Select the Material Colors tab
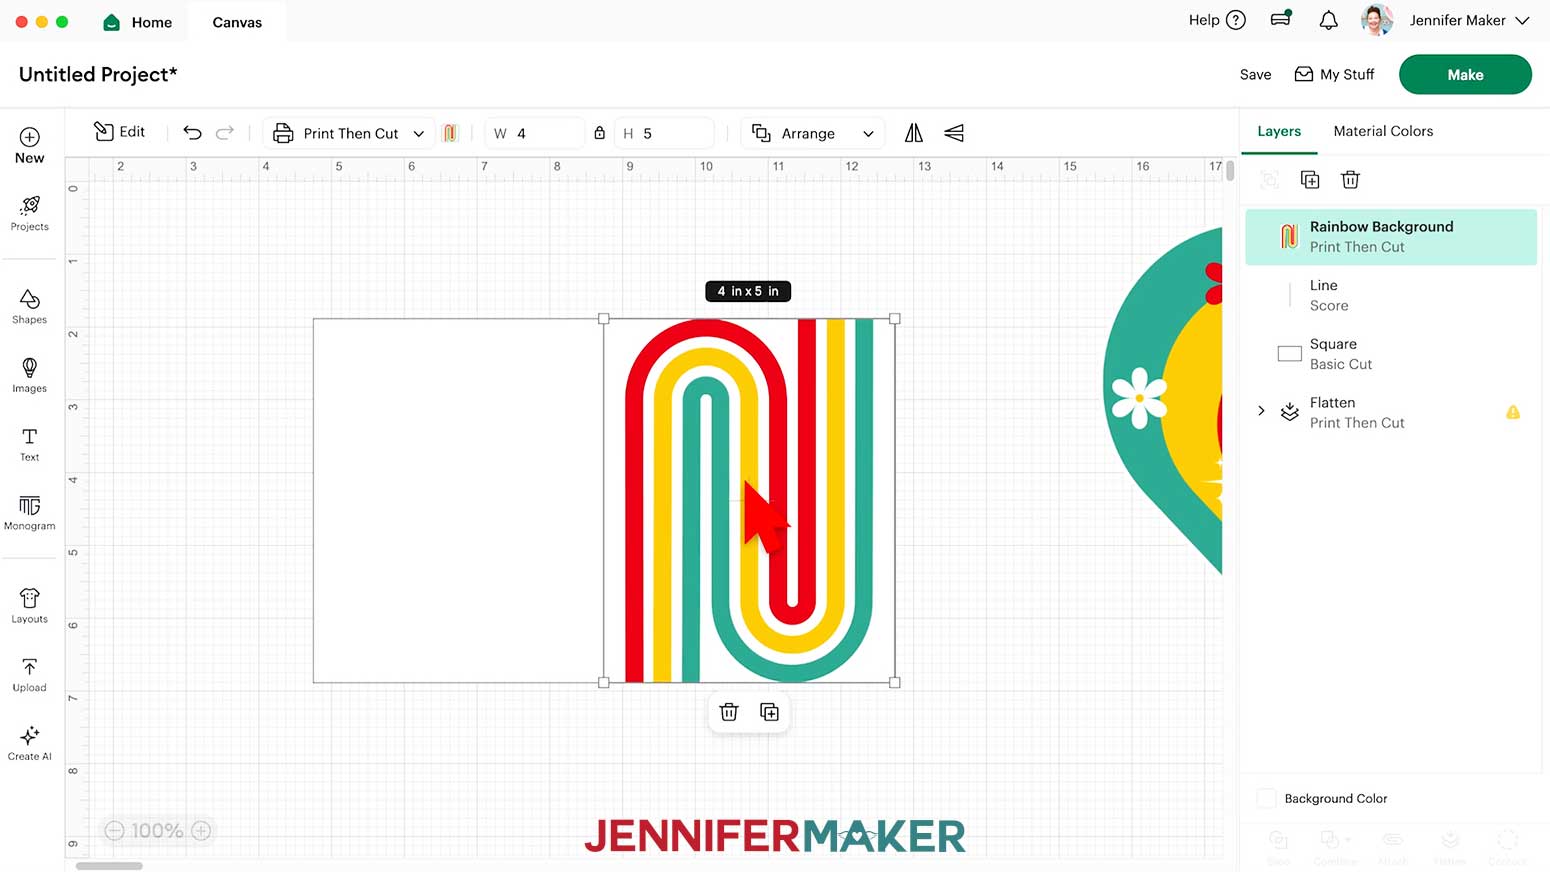The image size is (1550, 872). pos(1383,131)
